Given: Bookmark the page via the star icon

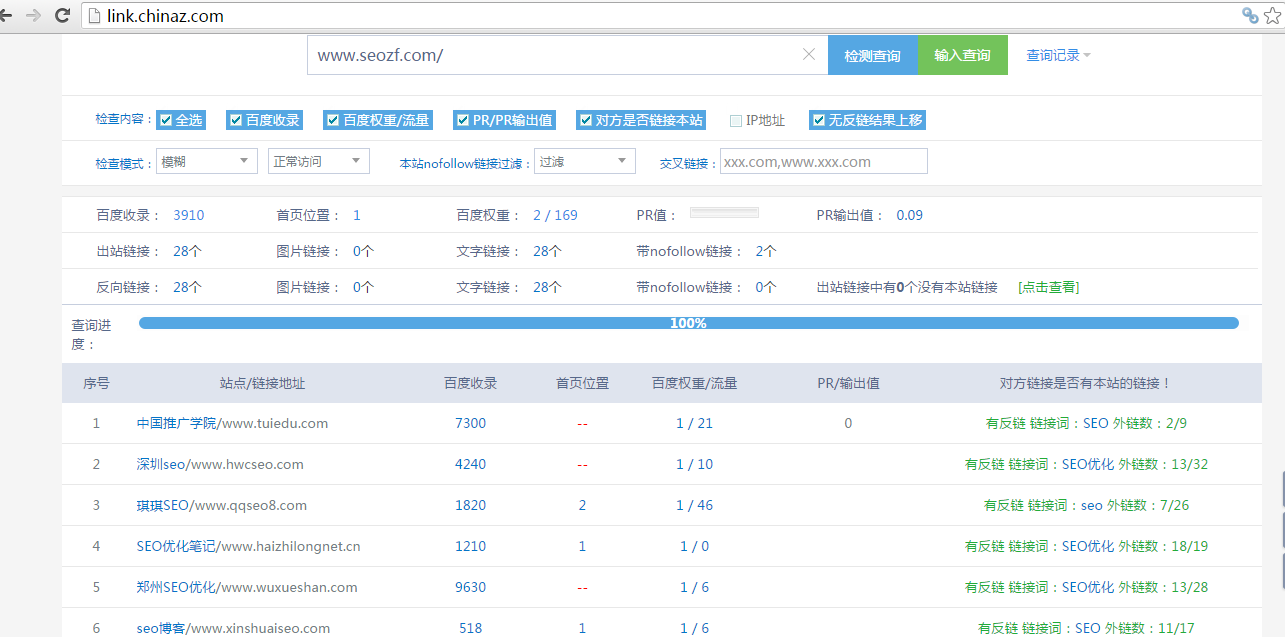Looking at the screenshot, I should pyautogui.click(x=1272, y=15).
